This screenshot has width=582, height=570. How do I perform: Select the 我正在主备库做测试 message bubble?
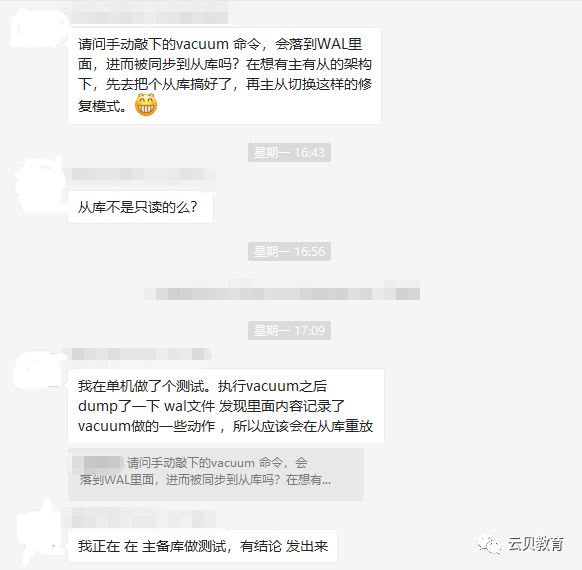[x=202, y=546]
